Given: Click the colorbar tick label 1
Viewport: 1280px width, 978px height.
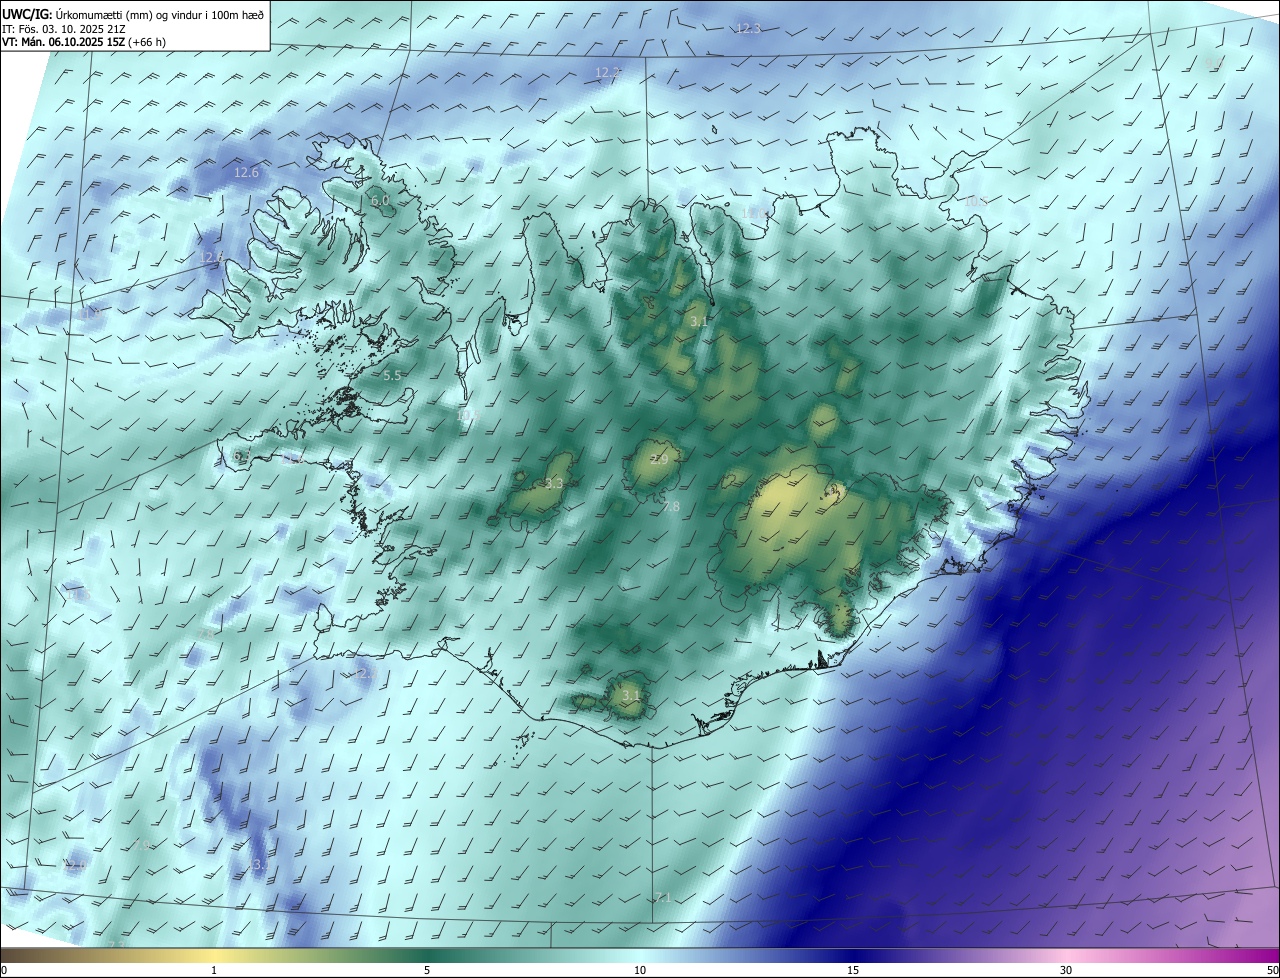Looking at the screenshot, I should coord(214,970).
